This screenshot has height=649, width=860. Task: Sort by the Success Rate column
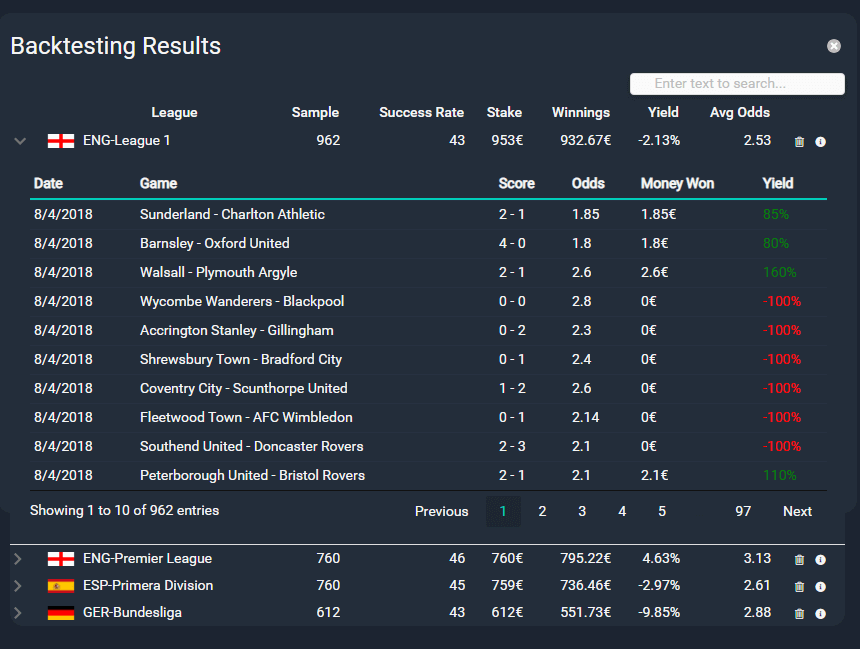pos(421,112)
